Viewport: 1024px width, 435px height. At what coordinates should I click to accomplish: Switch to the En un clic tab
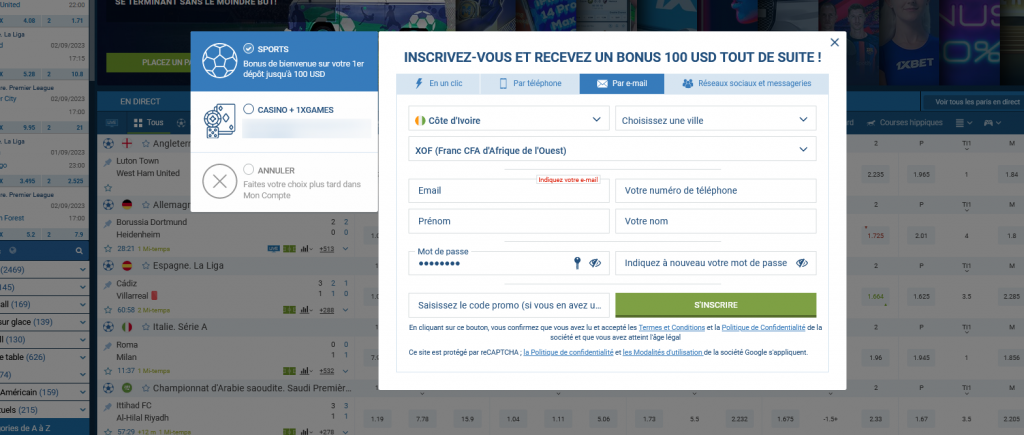tap(438, 84)
